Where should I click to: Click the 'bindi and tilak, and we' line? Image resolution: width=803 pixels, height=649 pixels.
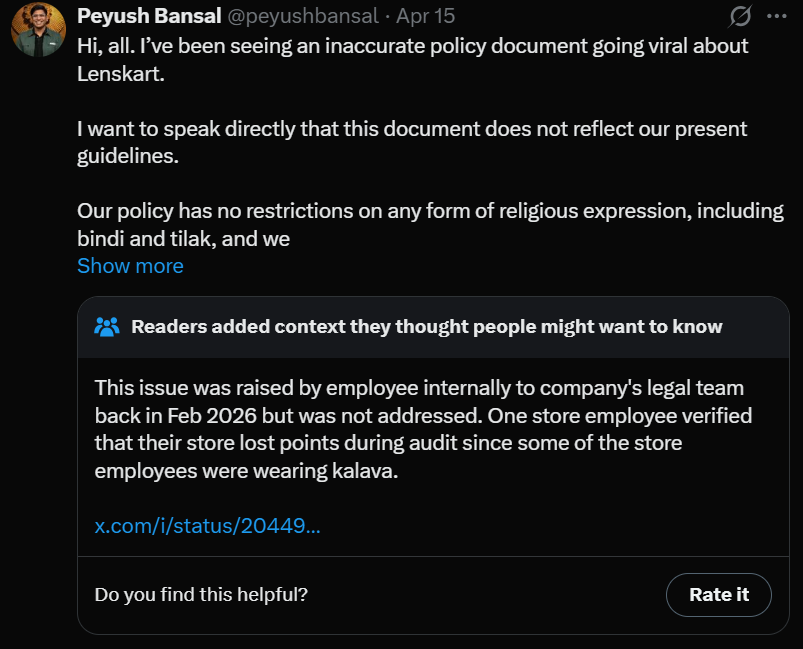click(x=183, y=239)
